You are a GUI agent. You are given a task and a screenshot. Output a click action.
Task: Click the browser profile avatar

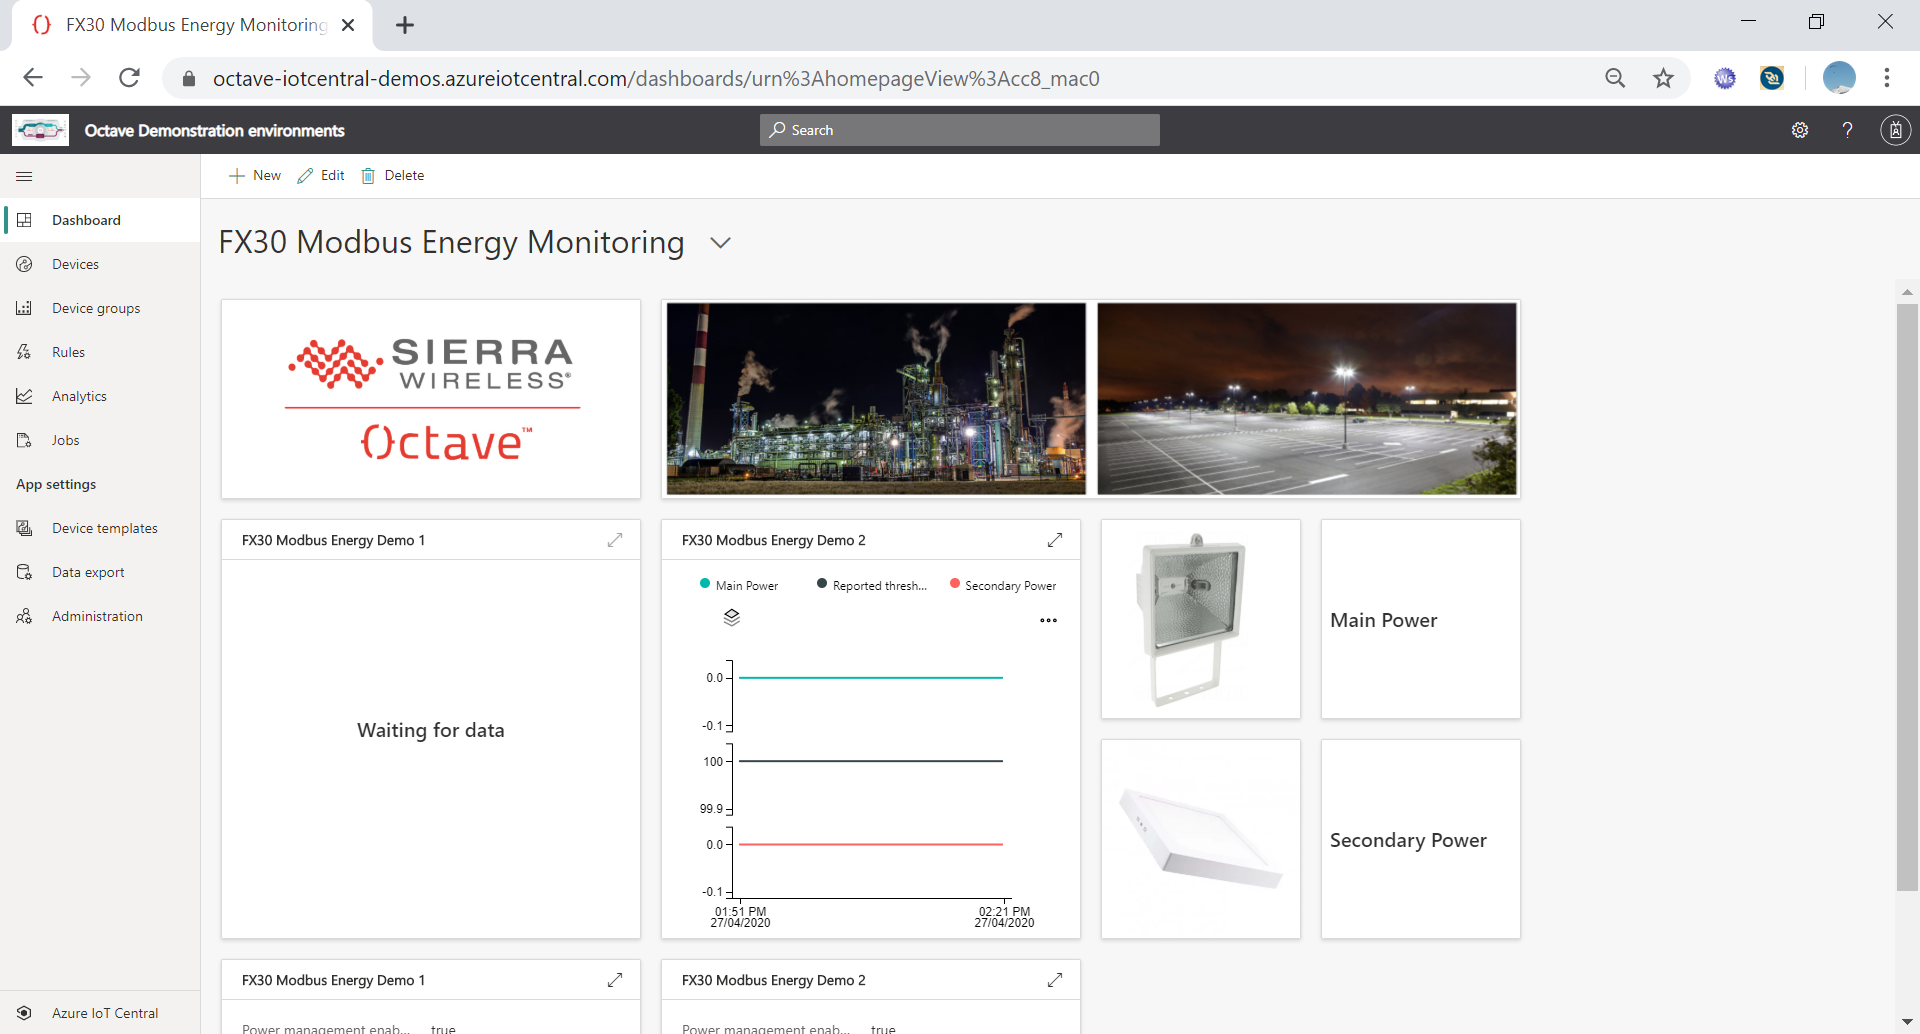(1839, 78)
